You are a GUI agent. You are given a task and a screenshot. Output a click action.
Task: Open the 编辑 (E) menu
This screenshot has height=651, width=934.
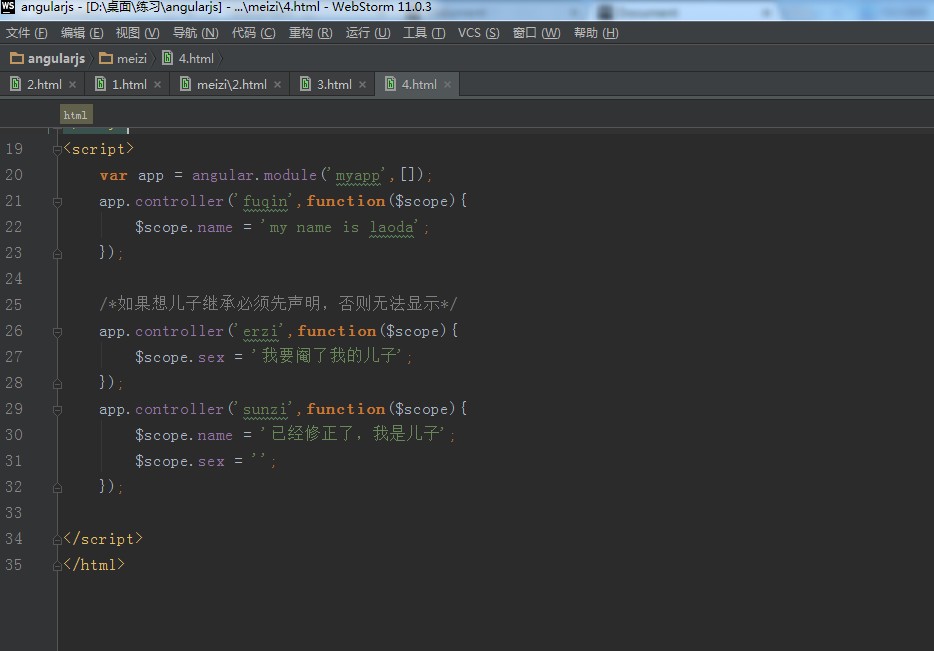(82, 33)
